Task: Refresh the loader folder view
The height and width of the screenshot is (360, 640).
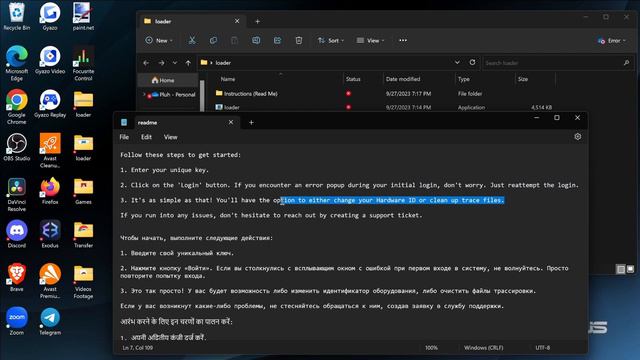Action: (x=472, y=62)
